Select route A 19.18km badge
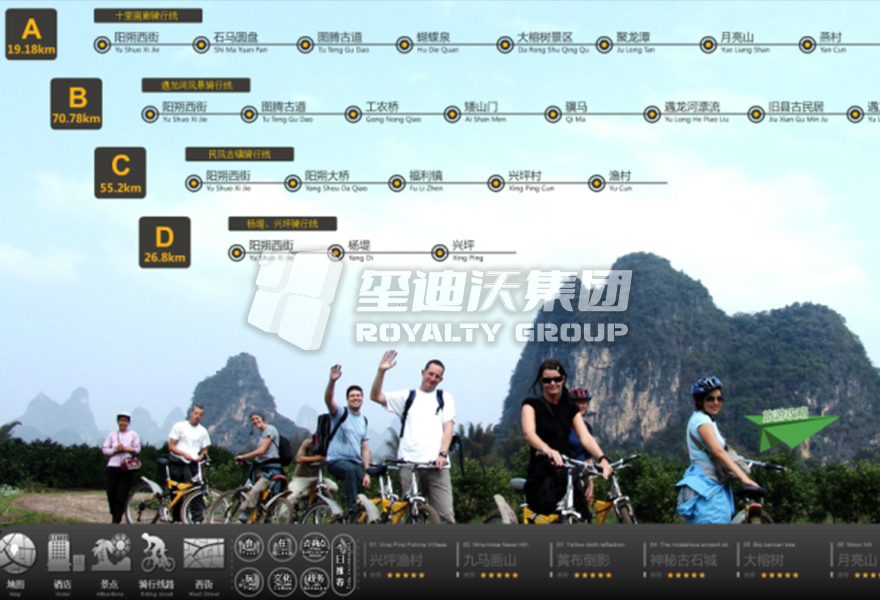This screenshot has width=880, height=600. [31, 34]
